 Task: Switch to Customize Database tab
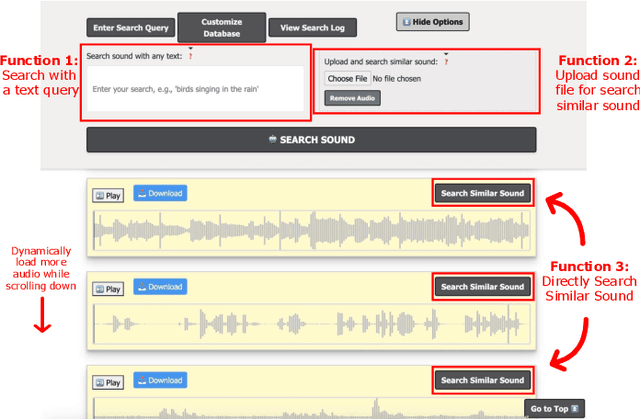click(x=222, y=28)
